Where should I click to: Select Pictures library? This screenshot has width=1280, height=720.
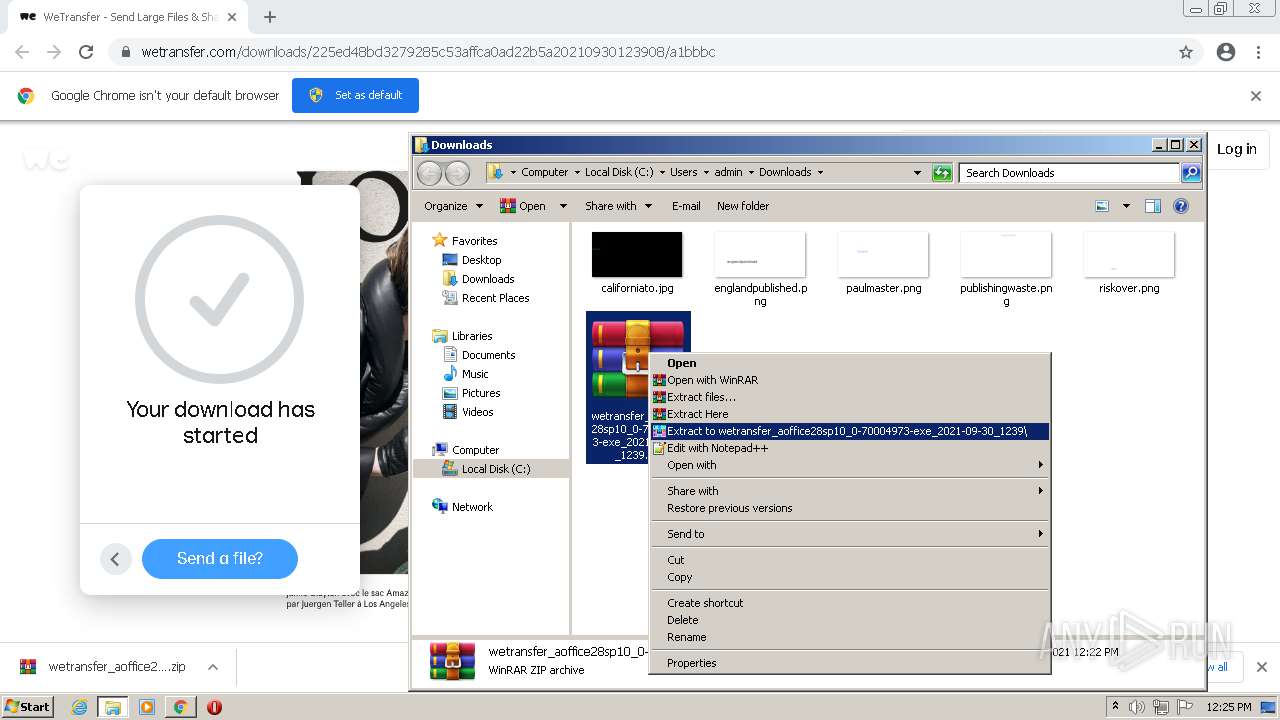(480, 393)
